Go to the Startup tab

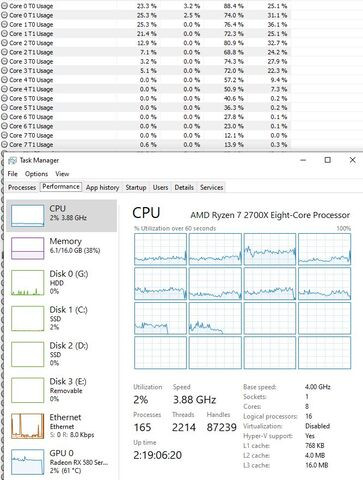[136, 187]
